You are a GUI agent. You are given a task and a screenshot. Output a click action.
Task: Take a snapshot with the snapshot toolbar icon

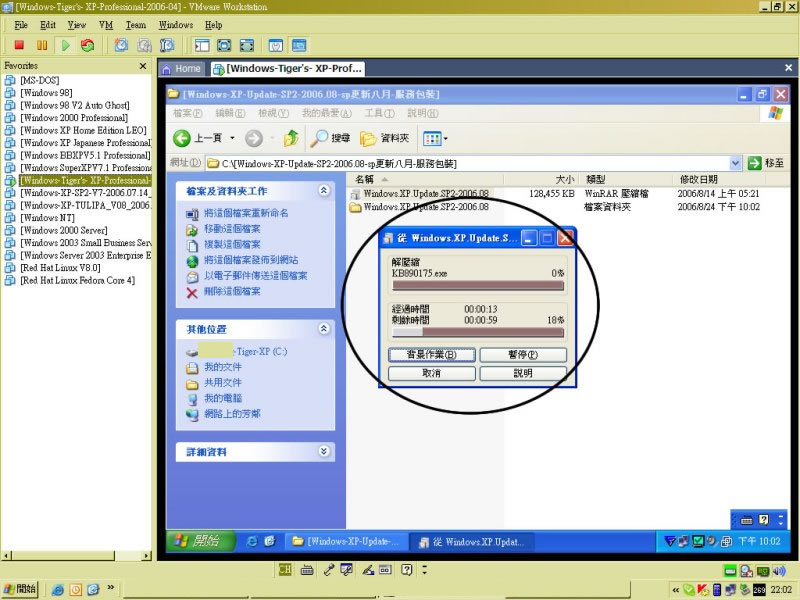click(x=121, y=45)
